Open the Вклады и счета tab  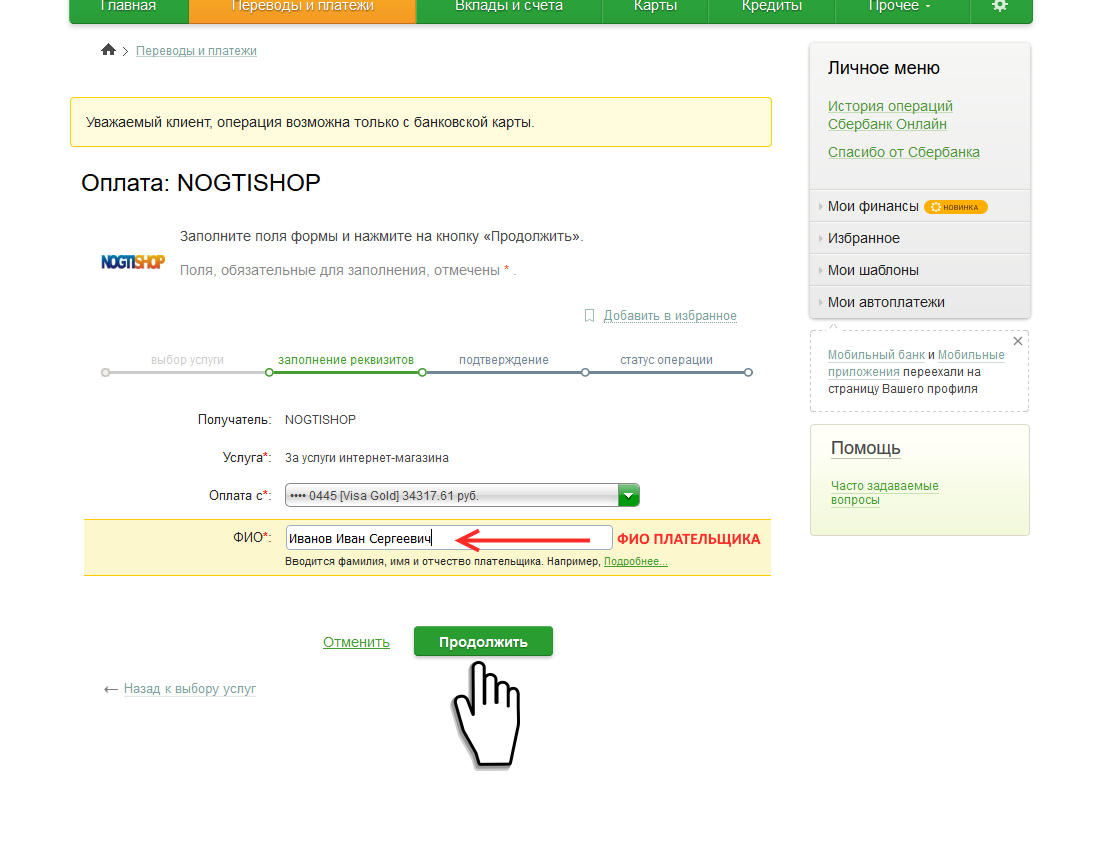coord(509,6)
